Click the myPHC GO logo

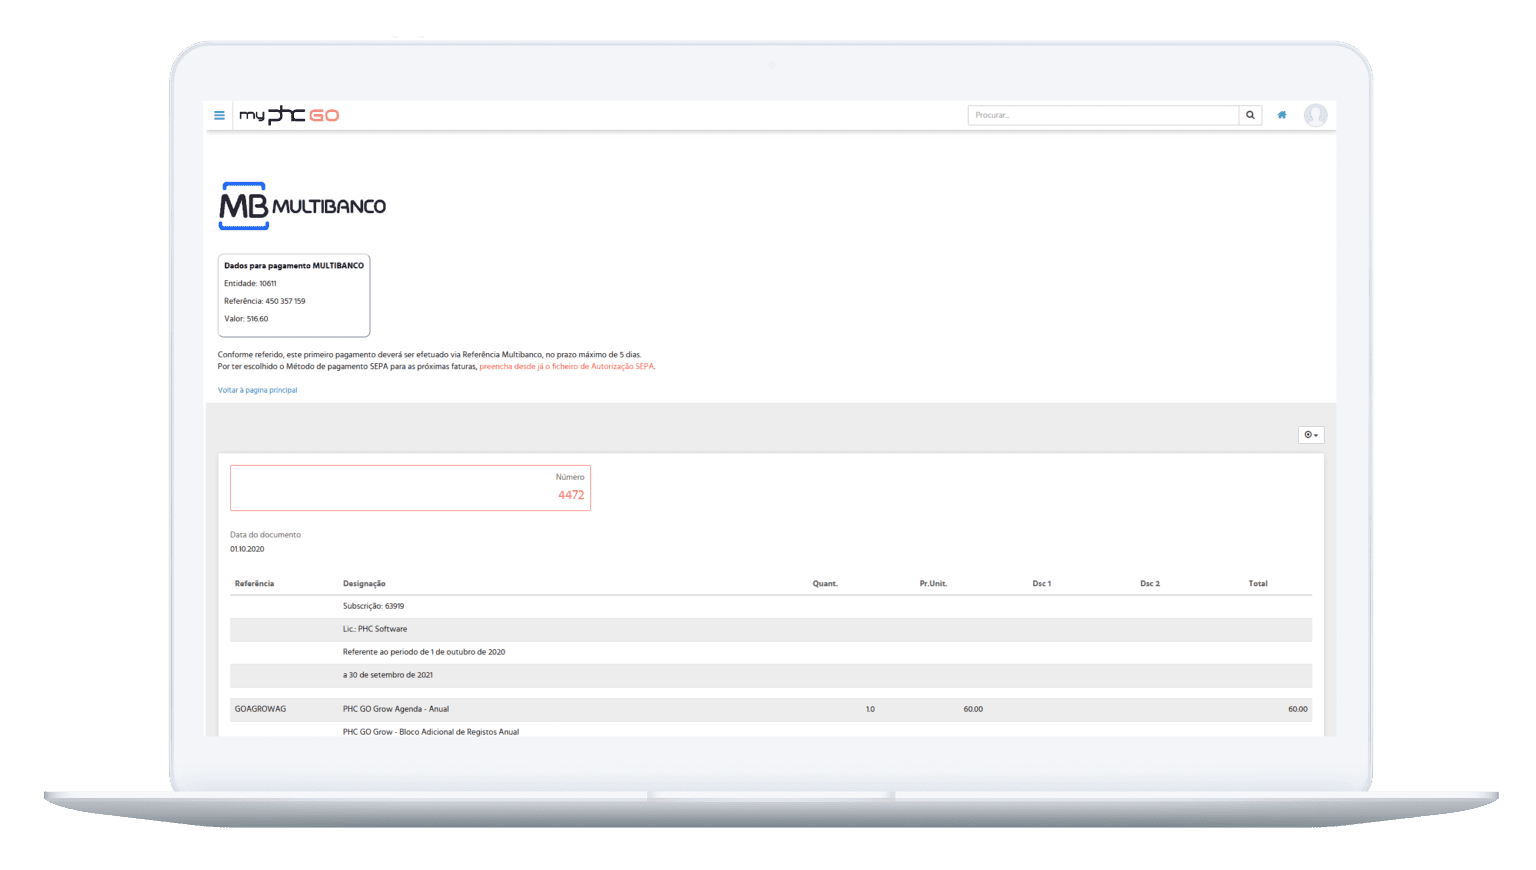coord(289,115)
